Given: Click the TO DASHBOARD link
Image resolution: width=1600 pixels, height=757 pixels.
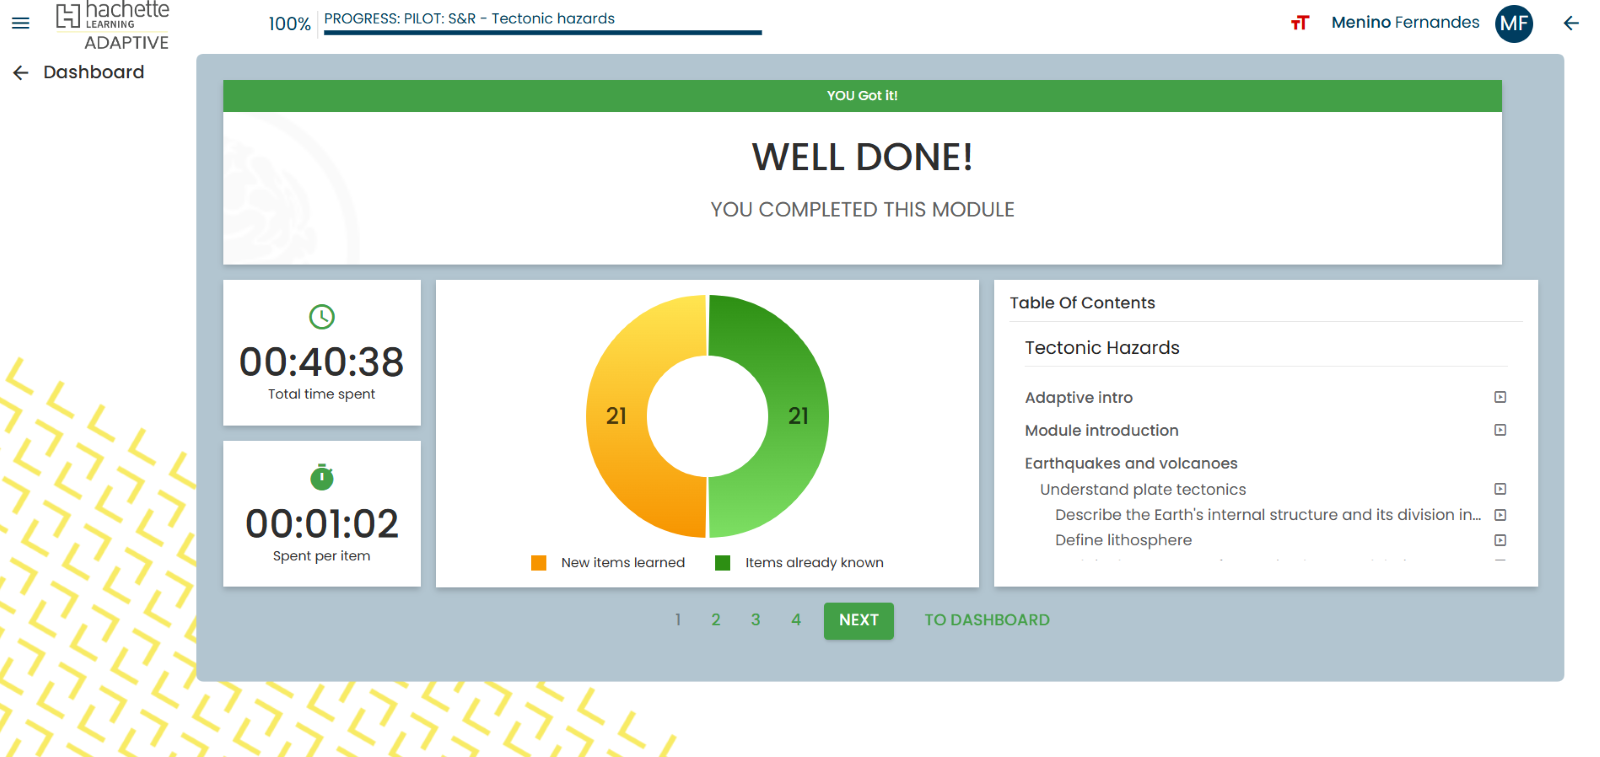Looking at the screenshot, I should click(986, 620).
